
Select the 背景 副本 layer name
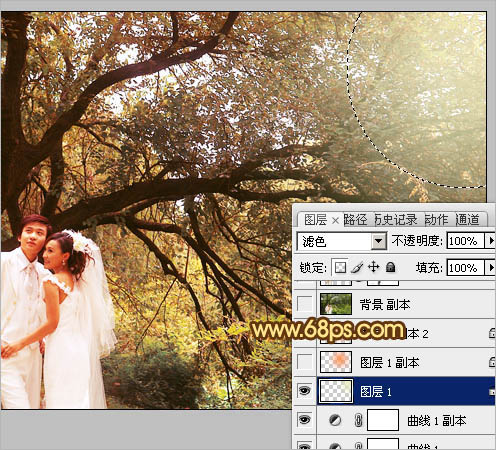coord(385,305)
